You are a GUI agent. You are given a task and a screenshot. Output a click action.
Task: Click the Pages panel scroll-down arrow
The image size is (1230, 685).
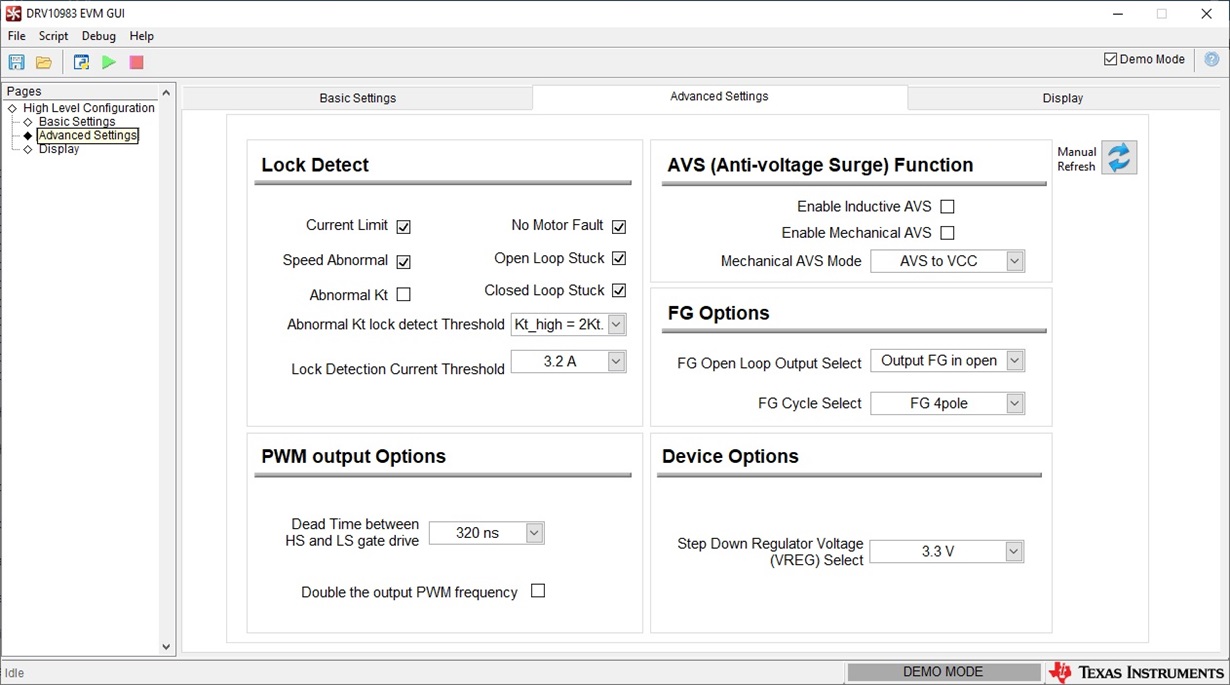click(x=167, y=647)
